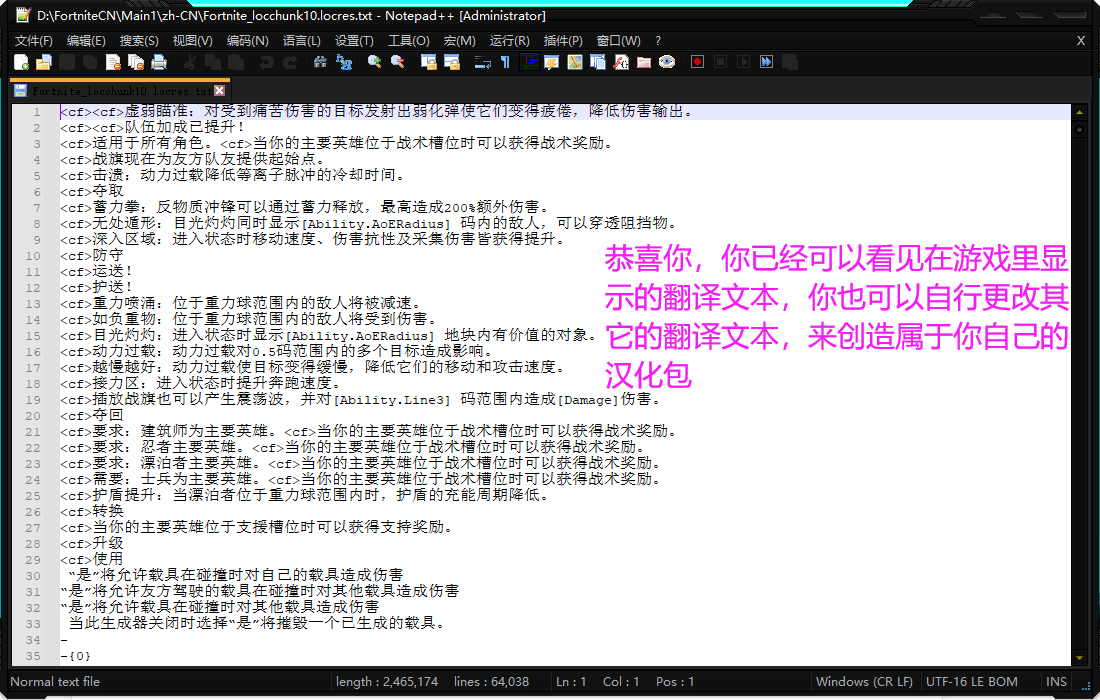
Task: Open the User Defined Language icon
Action: point(551,62)
